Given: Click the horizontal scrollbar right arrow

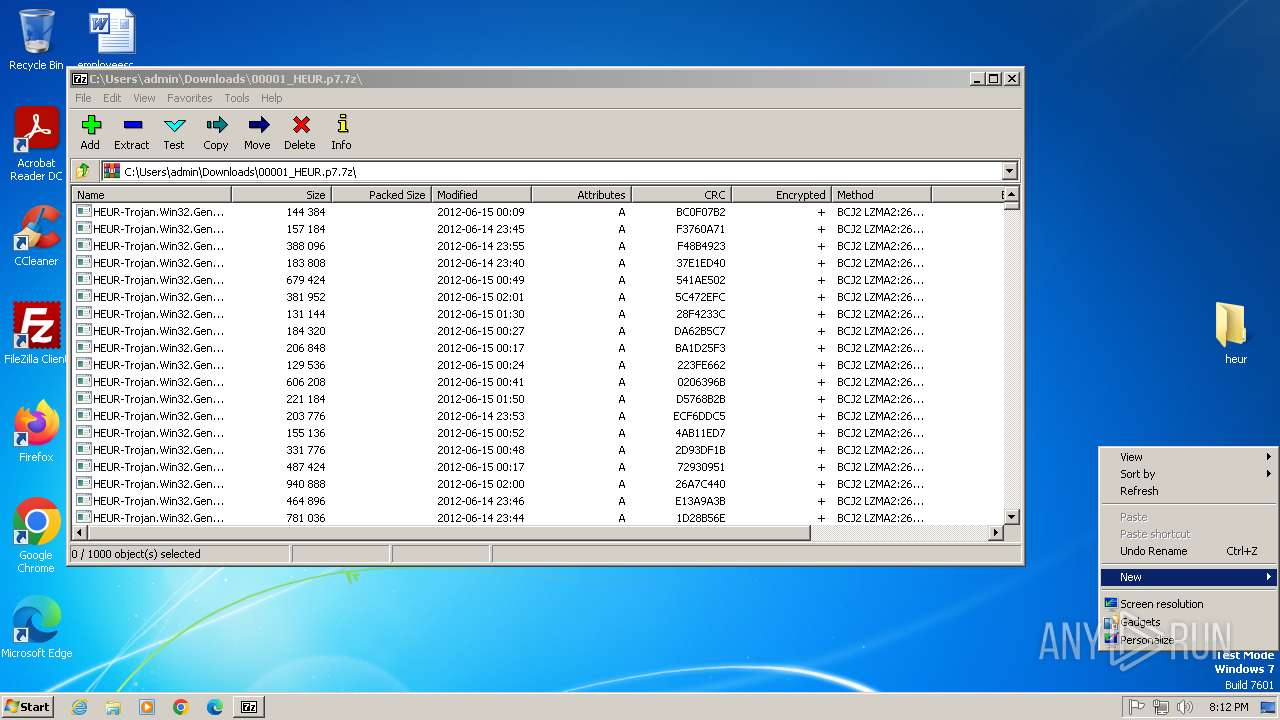Looking at the screenshot, I should tap(995, 533).
